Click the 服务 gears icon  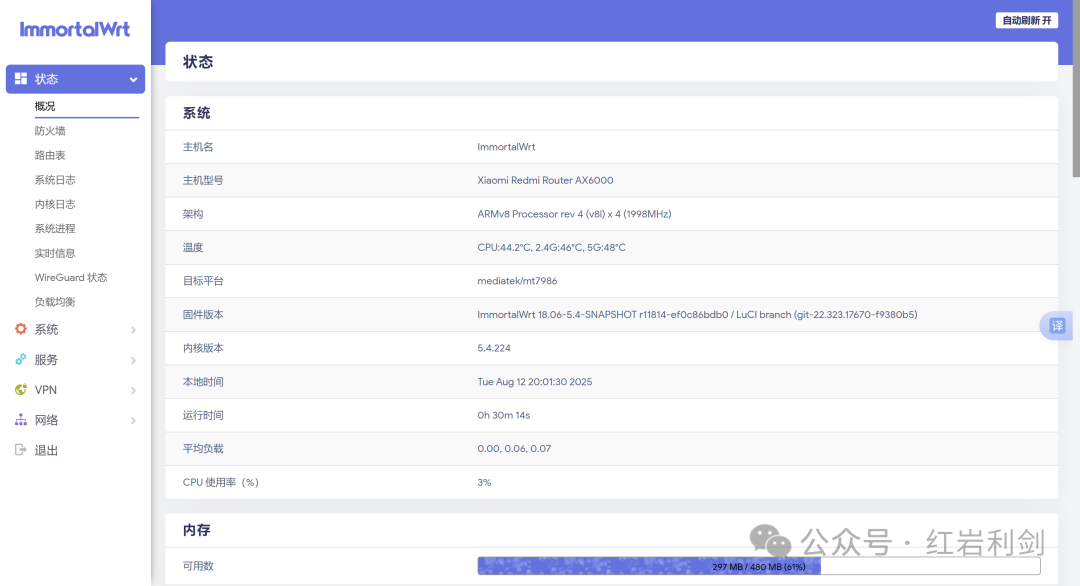(x=21, y=359)
